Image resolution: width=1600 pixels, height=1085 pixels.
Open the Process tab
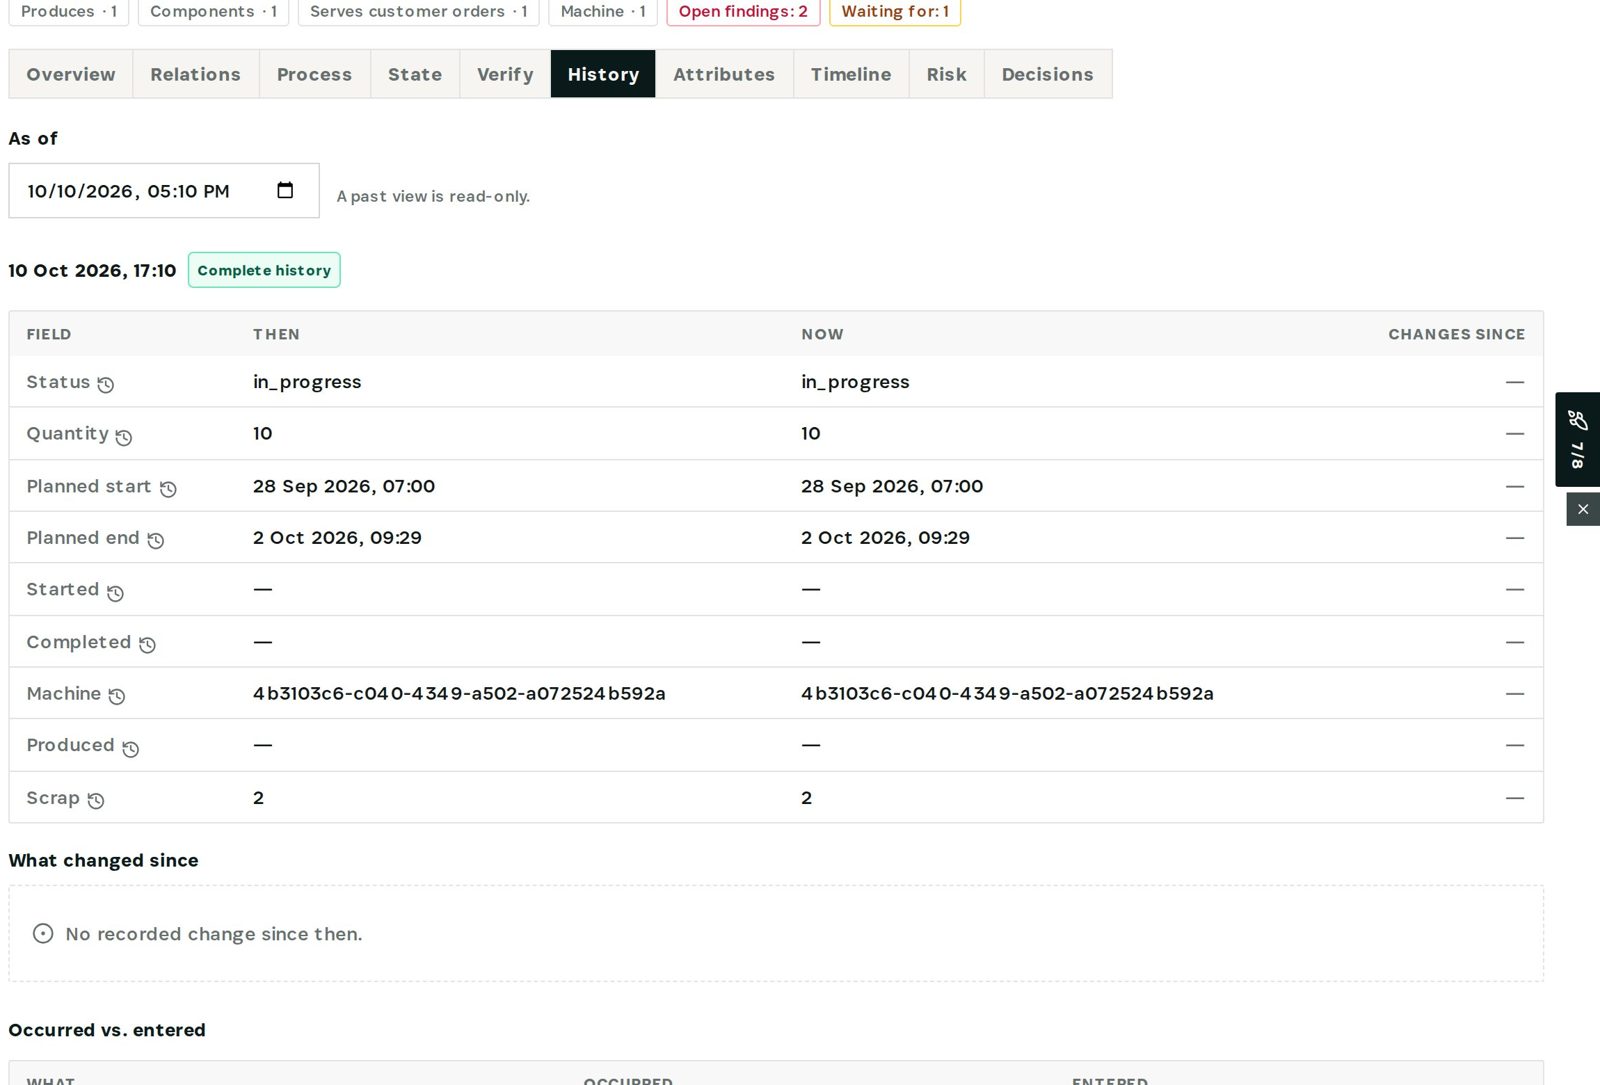(315, 74)
